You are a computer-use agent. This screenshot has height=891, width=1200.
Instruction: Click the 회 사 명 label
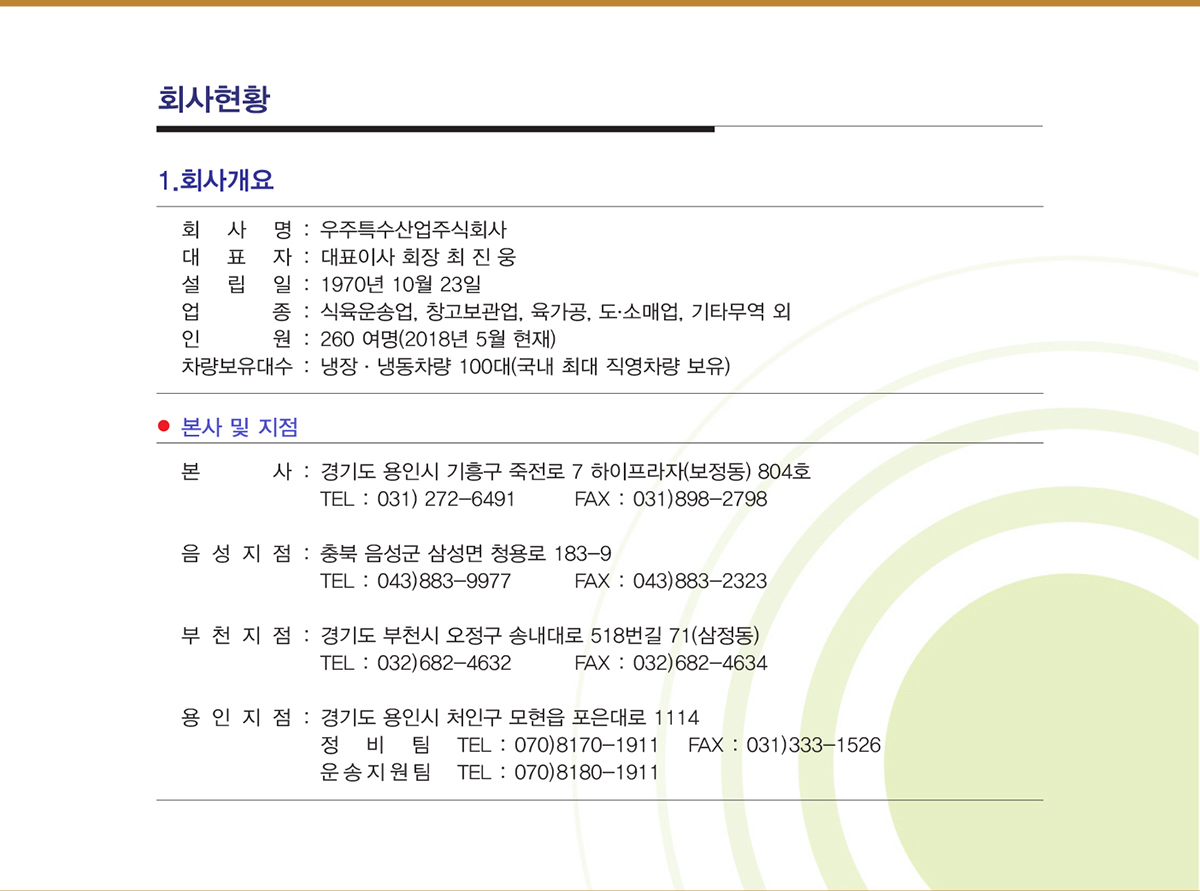236,229
